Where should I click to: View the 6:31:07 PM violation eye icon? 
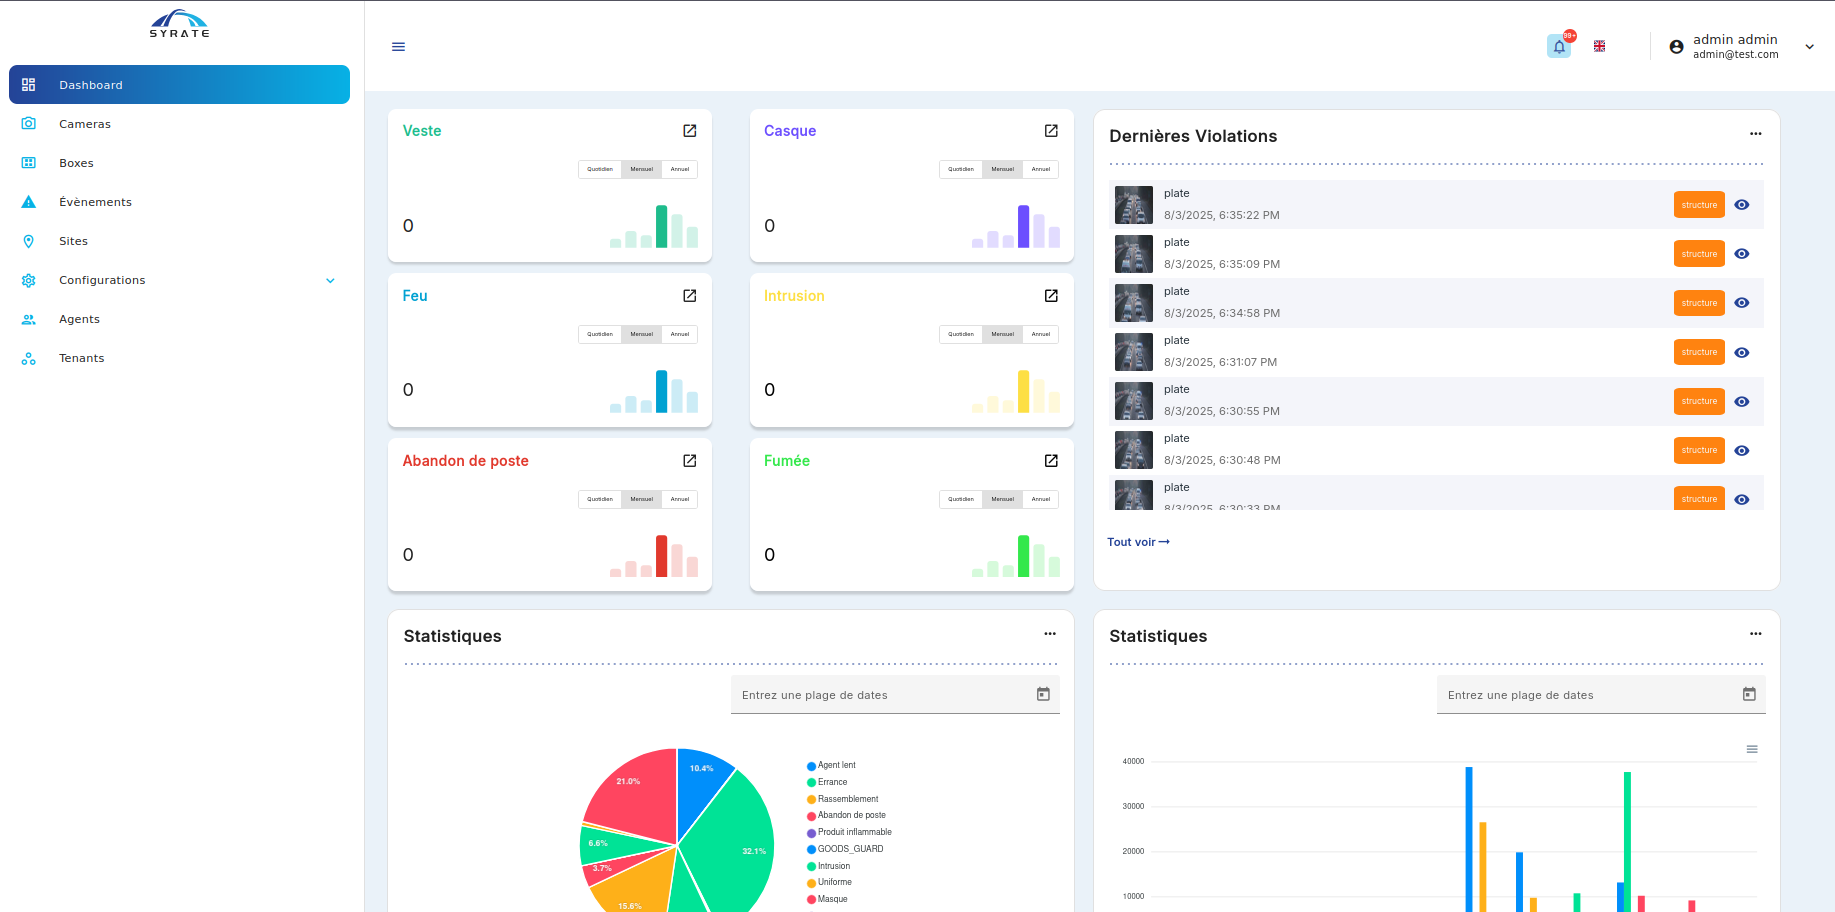tap(1742, 352)
